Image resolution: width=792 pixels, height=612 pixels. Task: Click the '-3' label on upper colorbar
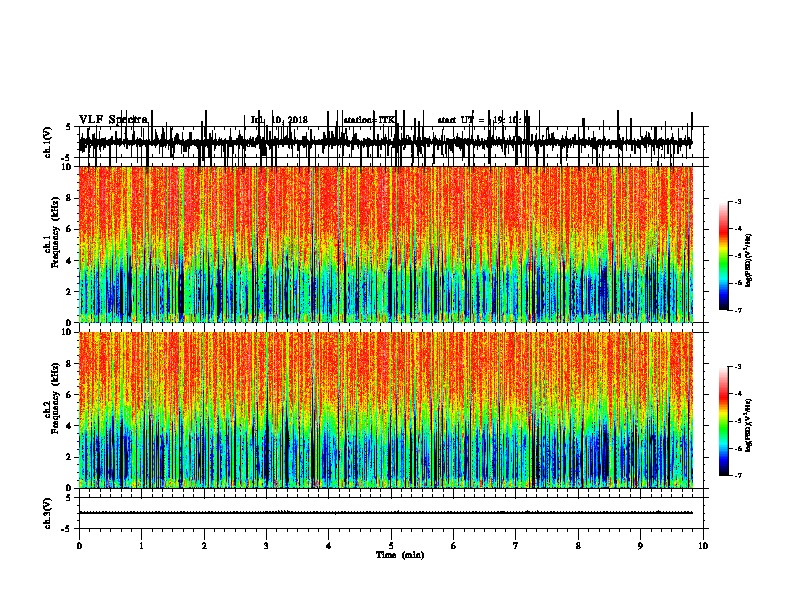737,202
